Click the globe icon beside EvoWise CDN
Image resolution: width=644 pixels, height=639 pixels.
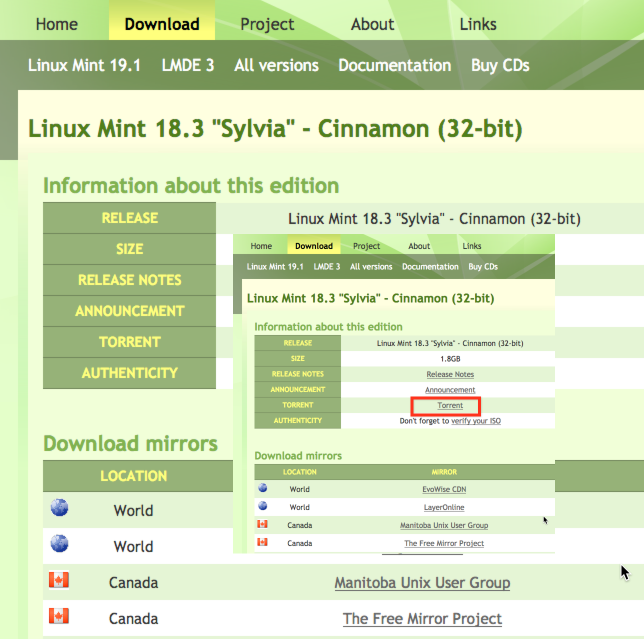[x=263, y=488]
